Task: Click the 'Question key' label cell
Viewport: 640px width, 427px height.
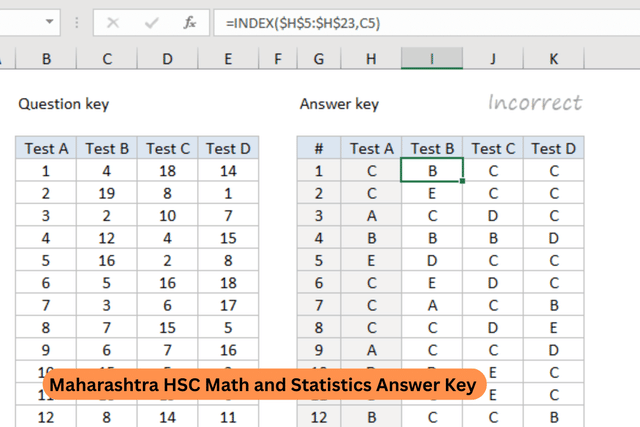Action: pyautogui.click(x=64, y=104)
